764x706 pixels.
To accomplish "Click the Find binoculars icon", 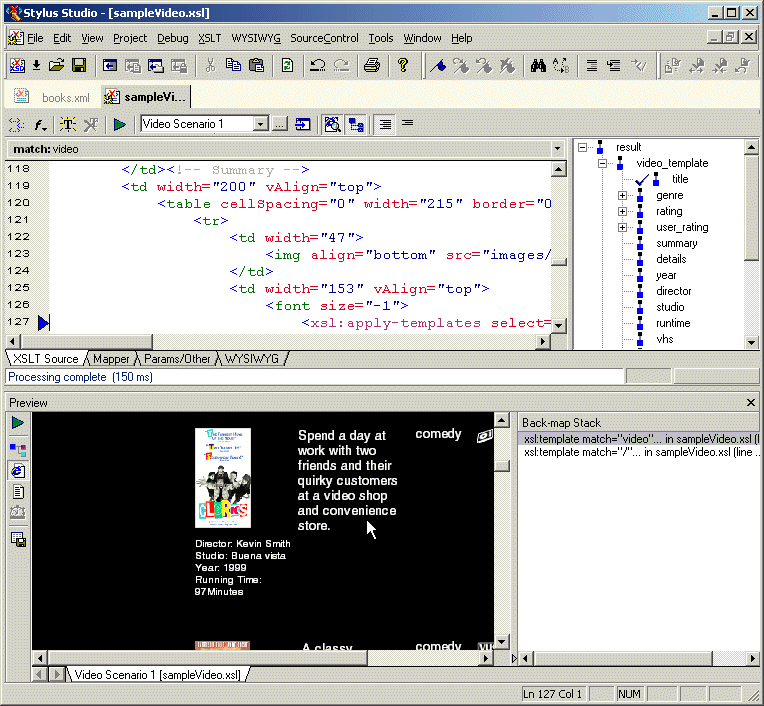I will point(538,66).
